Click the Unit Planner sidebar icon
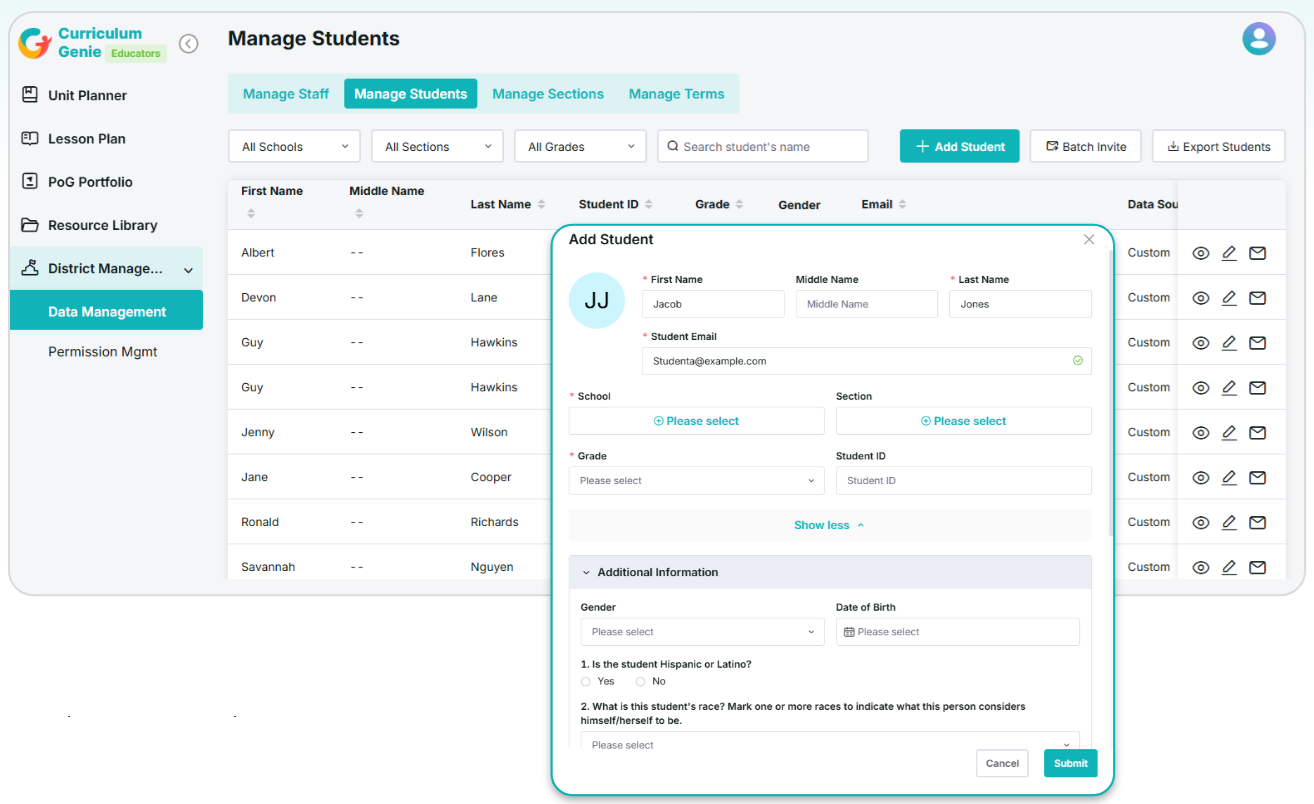 [30, 95]
